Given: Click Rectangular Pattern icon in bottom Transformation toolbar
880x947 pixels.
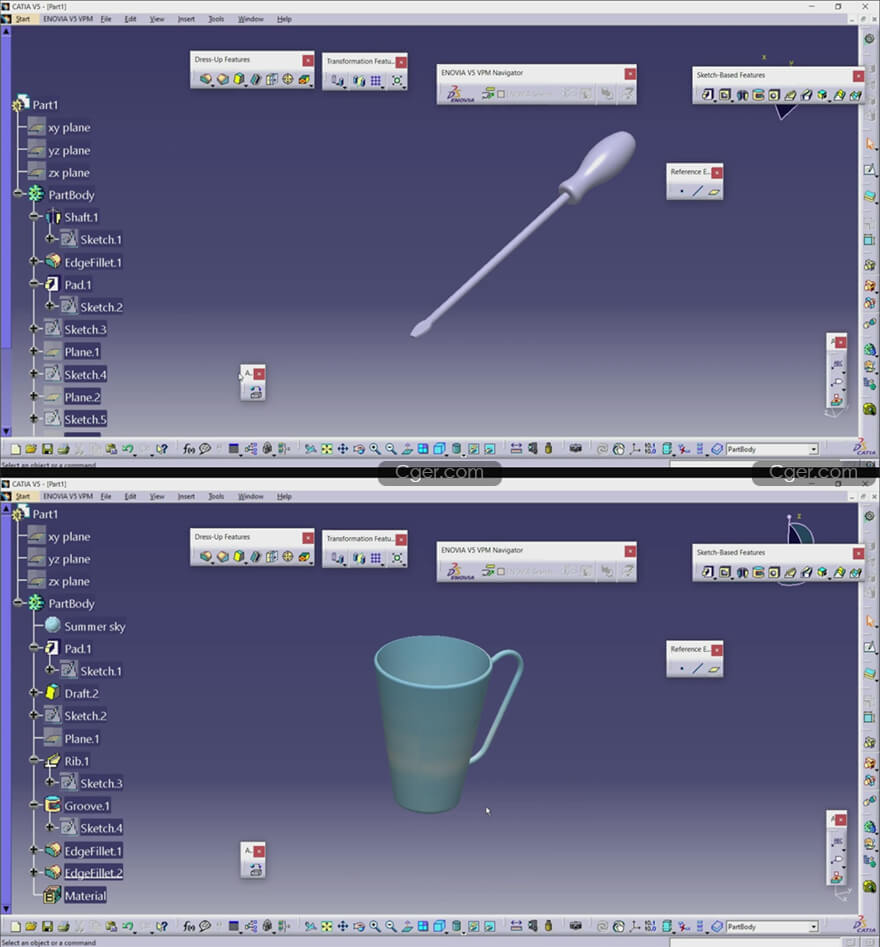Looking at the screenshot, I should (376, 559).
